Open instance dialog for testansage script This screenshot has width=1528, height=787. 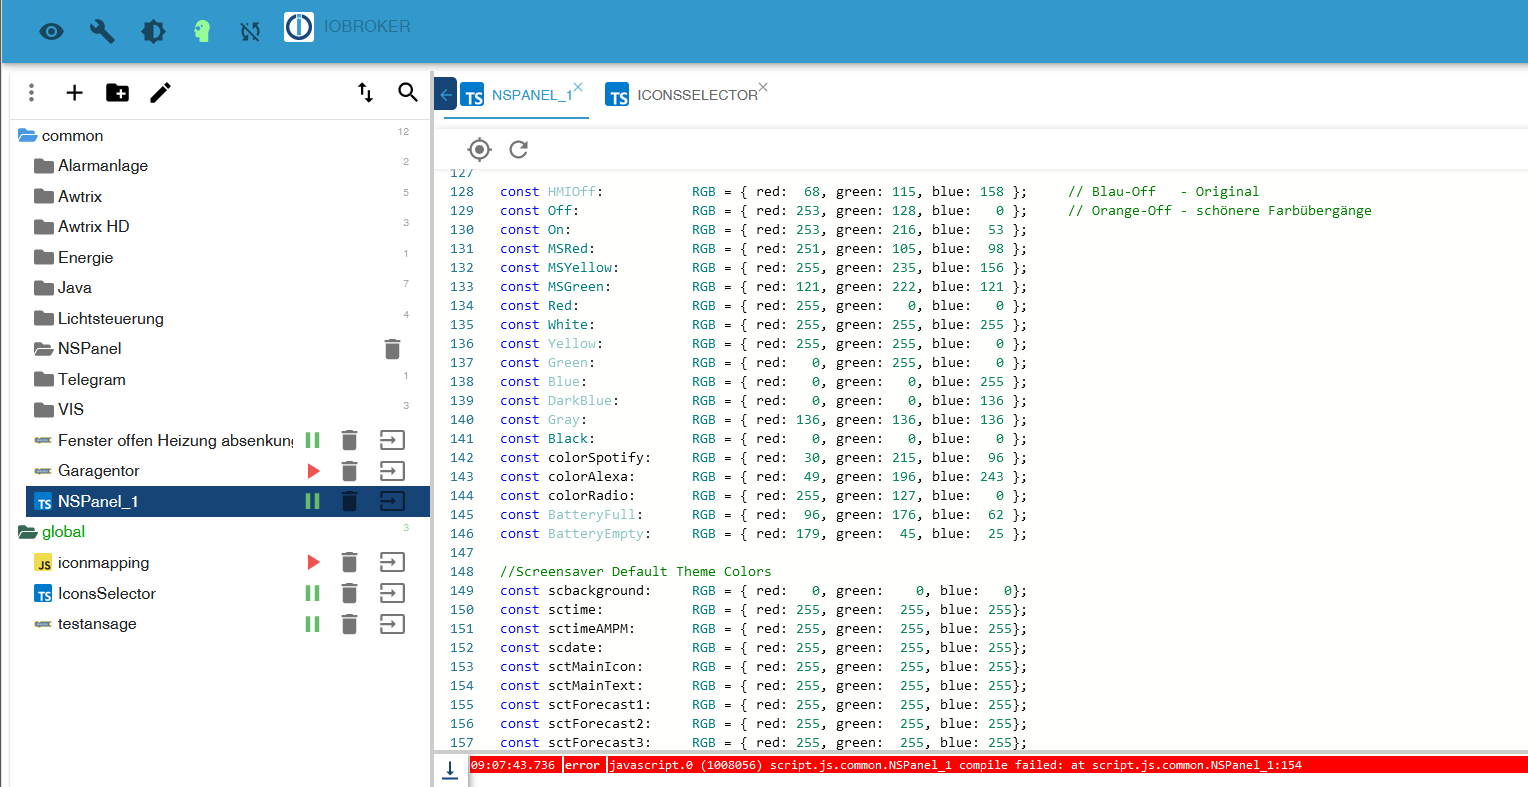click(392, 624)
